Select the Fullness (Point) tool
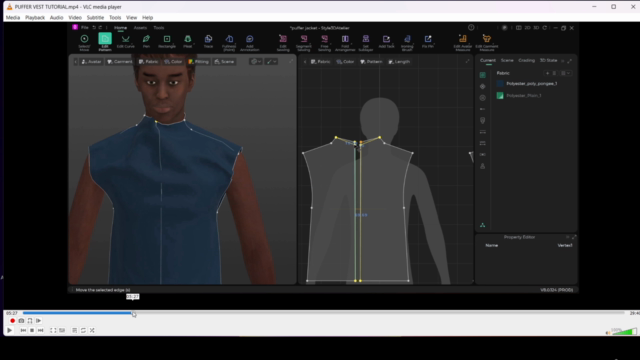 click(x=229, y=42)
